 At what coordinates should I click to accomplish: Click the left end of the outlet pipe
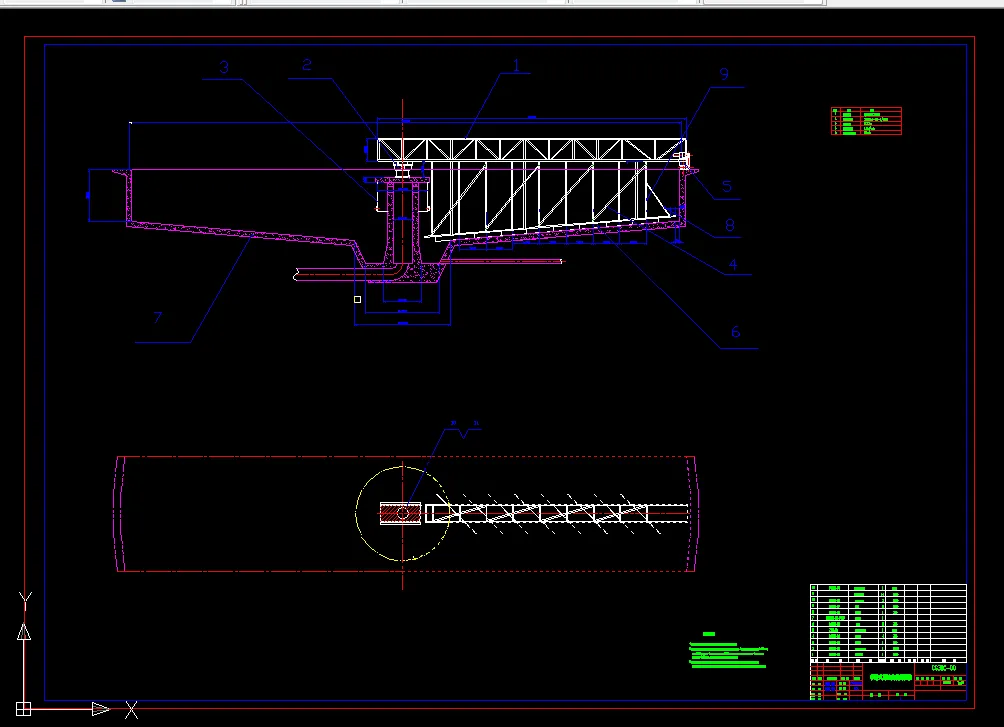[296, 276]
